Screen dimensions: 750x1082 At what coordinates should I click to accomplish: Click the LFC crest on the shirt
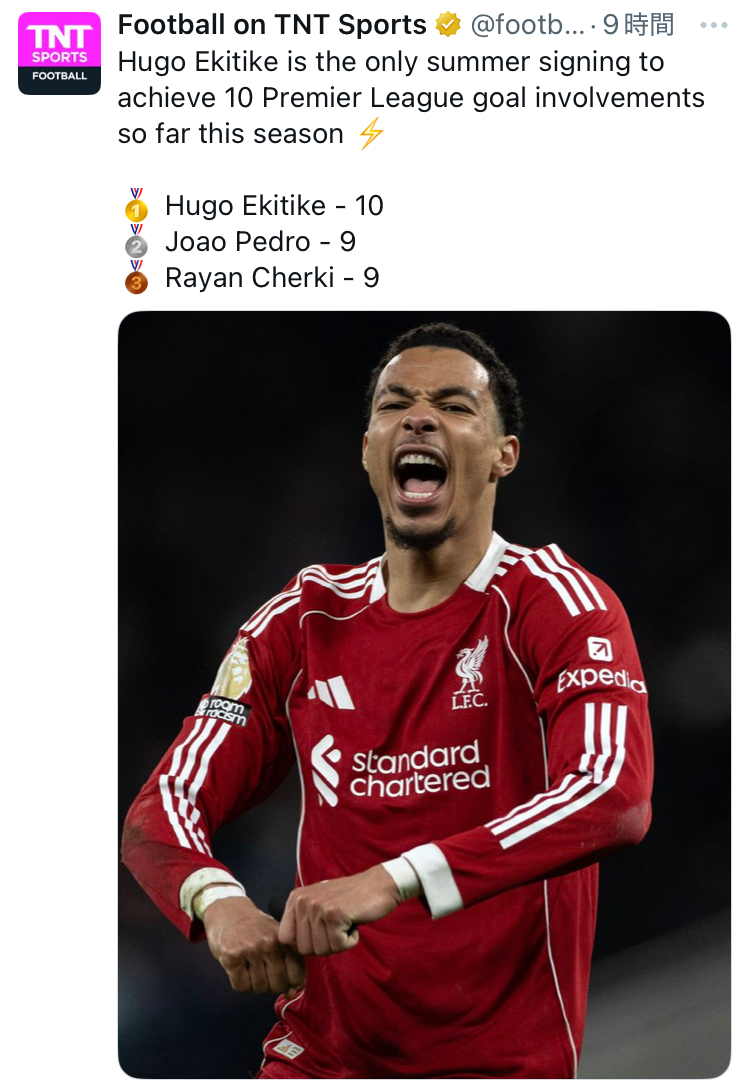[470, 670]
